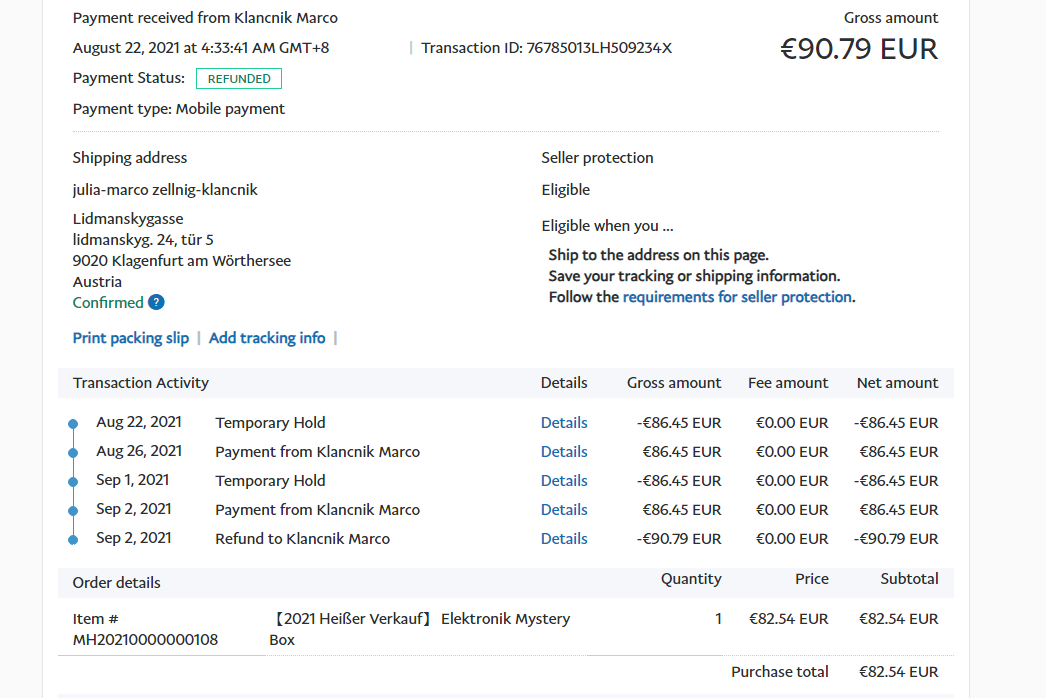Open requirements for seller protection link
The height and width of the screenshot is (698, 1046).
[x=737, y=297]
